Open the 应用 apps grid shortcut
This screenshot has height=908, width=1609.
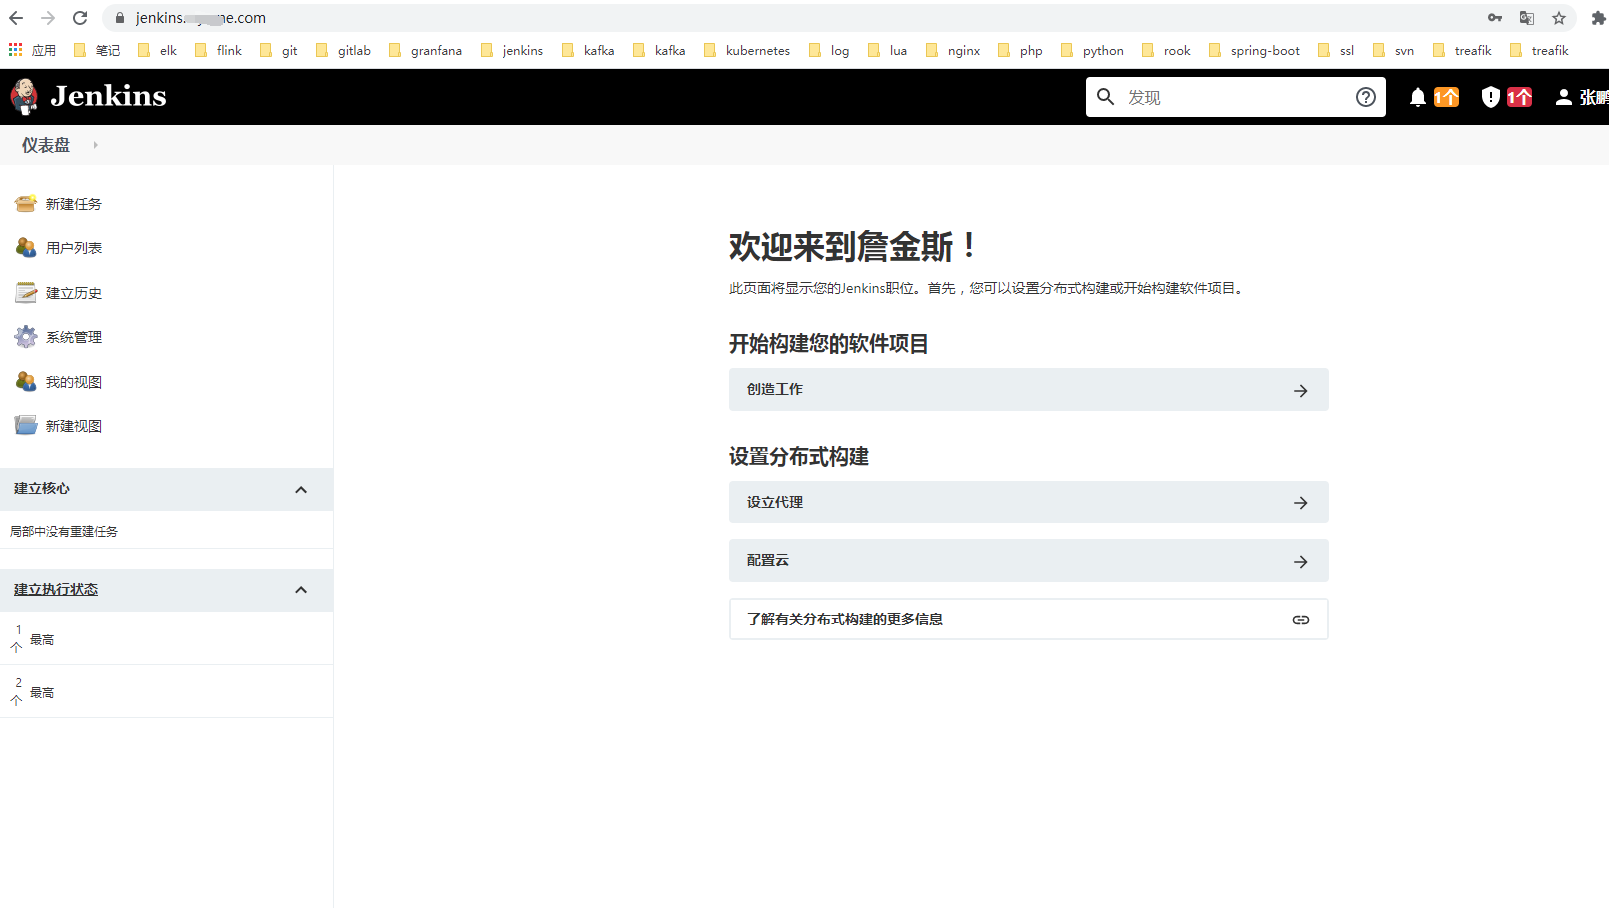[32, 50]
